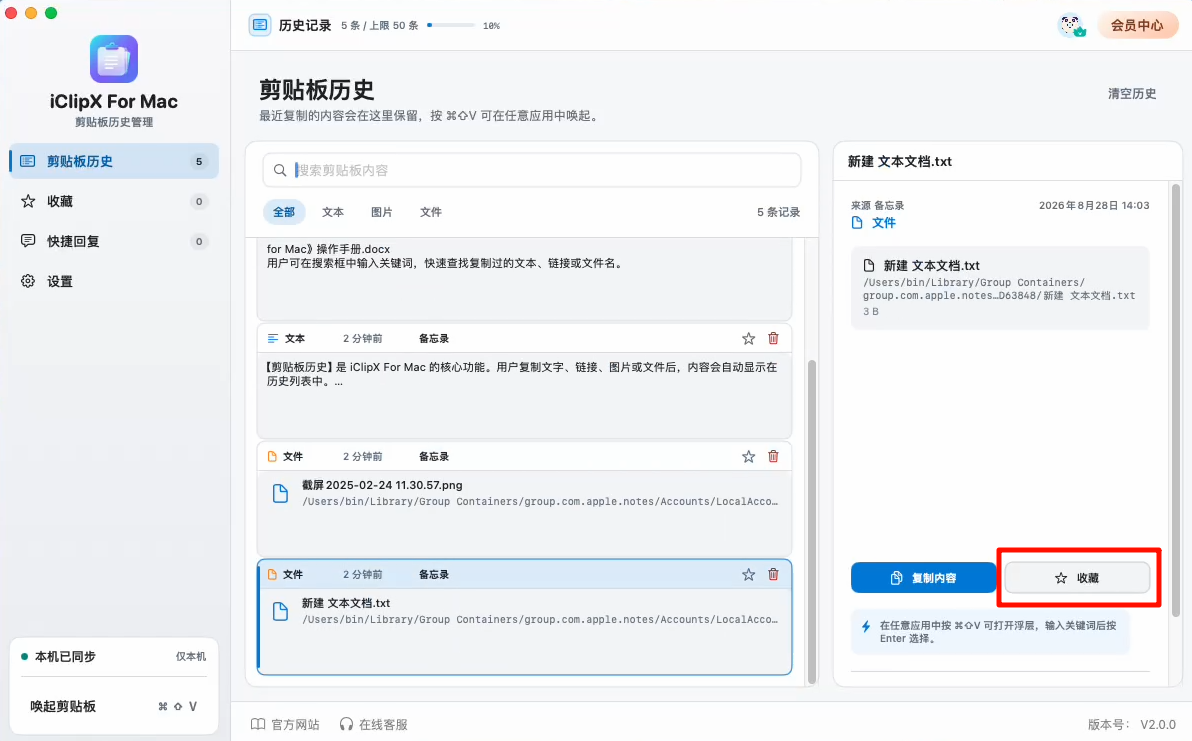Click the panda user avatar

(1072, 25)
